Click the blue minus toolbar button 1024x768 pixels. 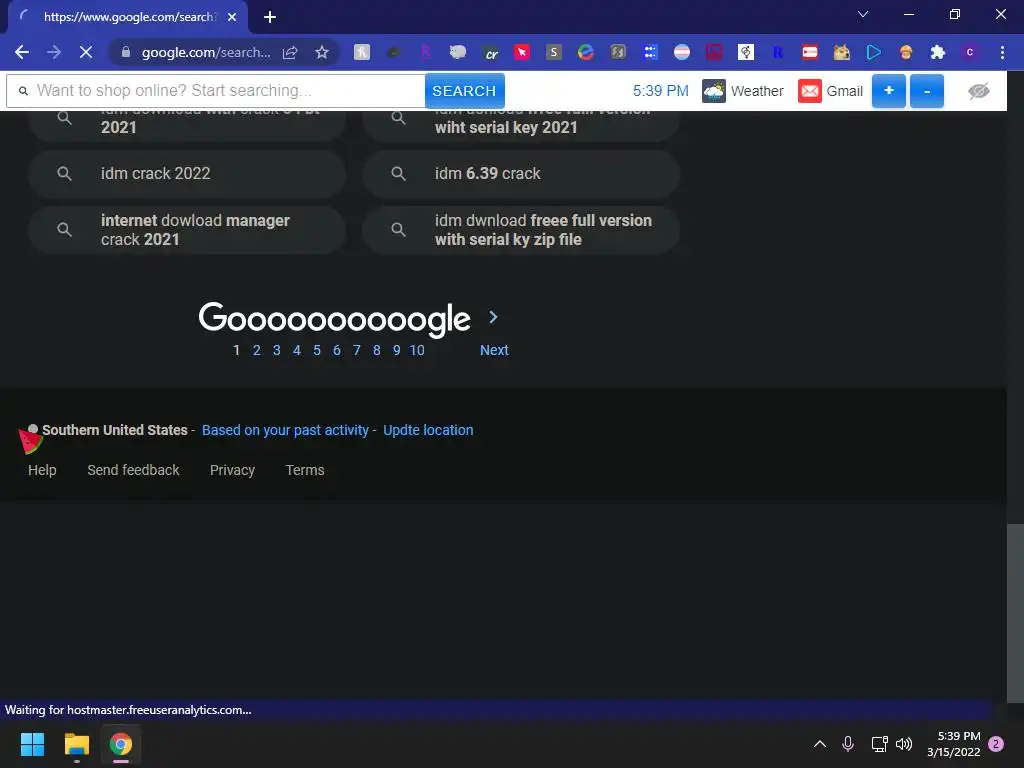927,91
